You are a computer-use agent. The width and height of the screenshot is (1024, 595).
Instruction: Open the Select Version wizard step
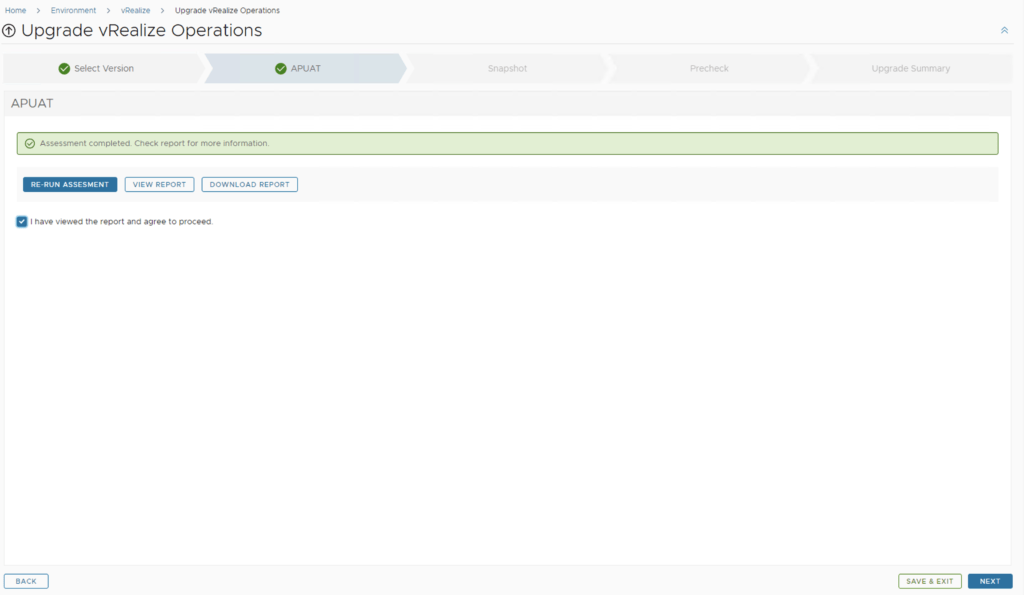[x=103, y=69]
